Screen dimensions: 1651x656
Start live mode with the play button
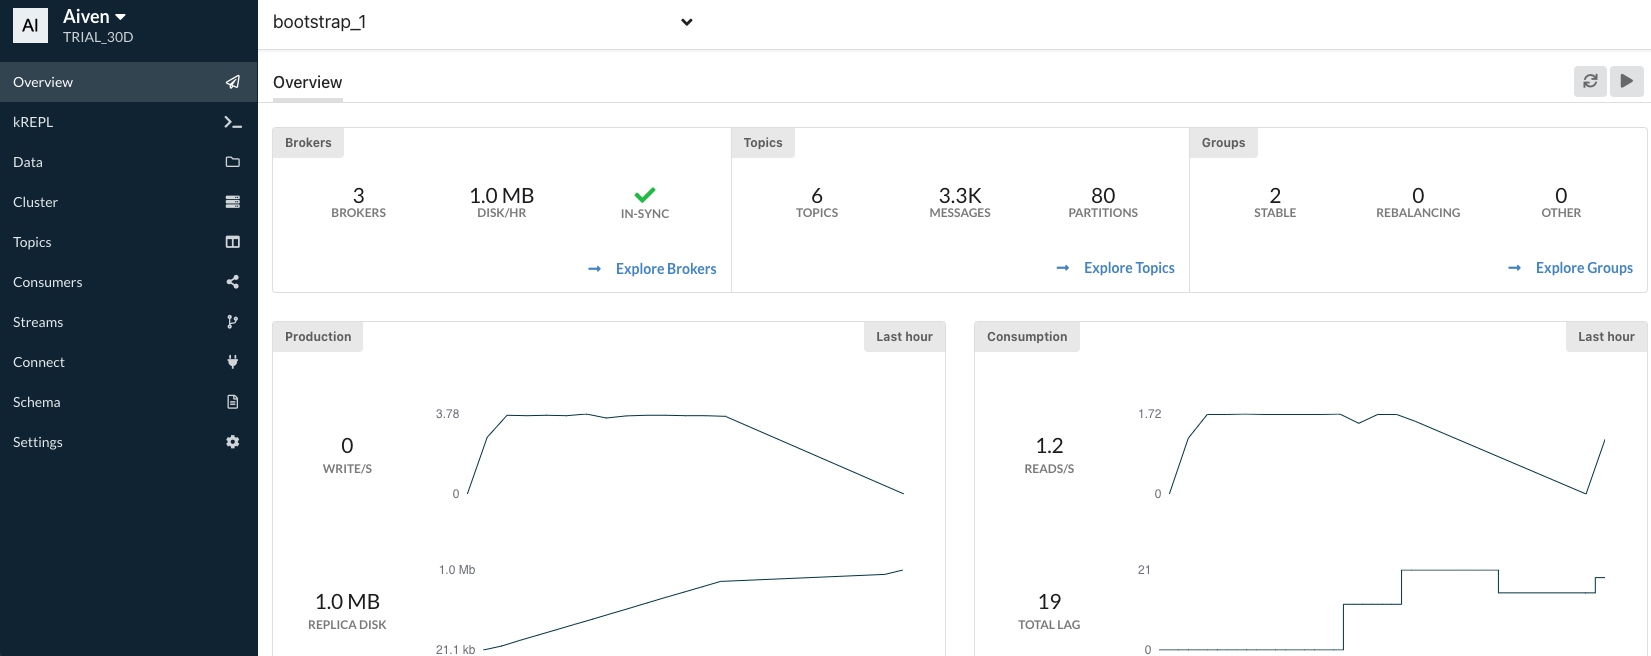pyautogui.click(x=1627, y=81)
